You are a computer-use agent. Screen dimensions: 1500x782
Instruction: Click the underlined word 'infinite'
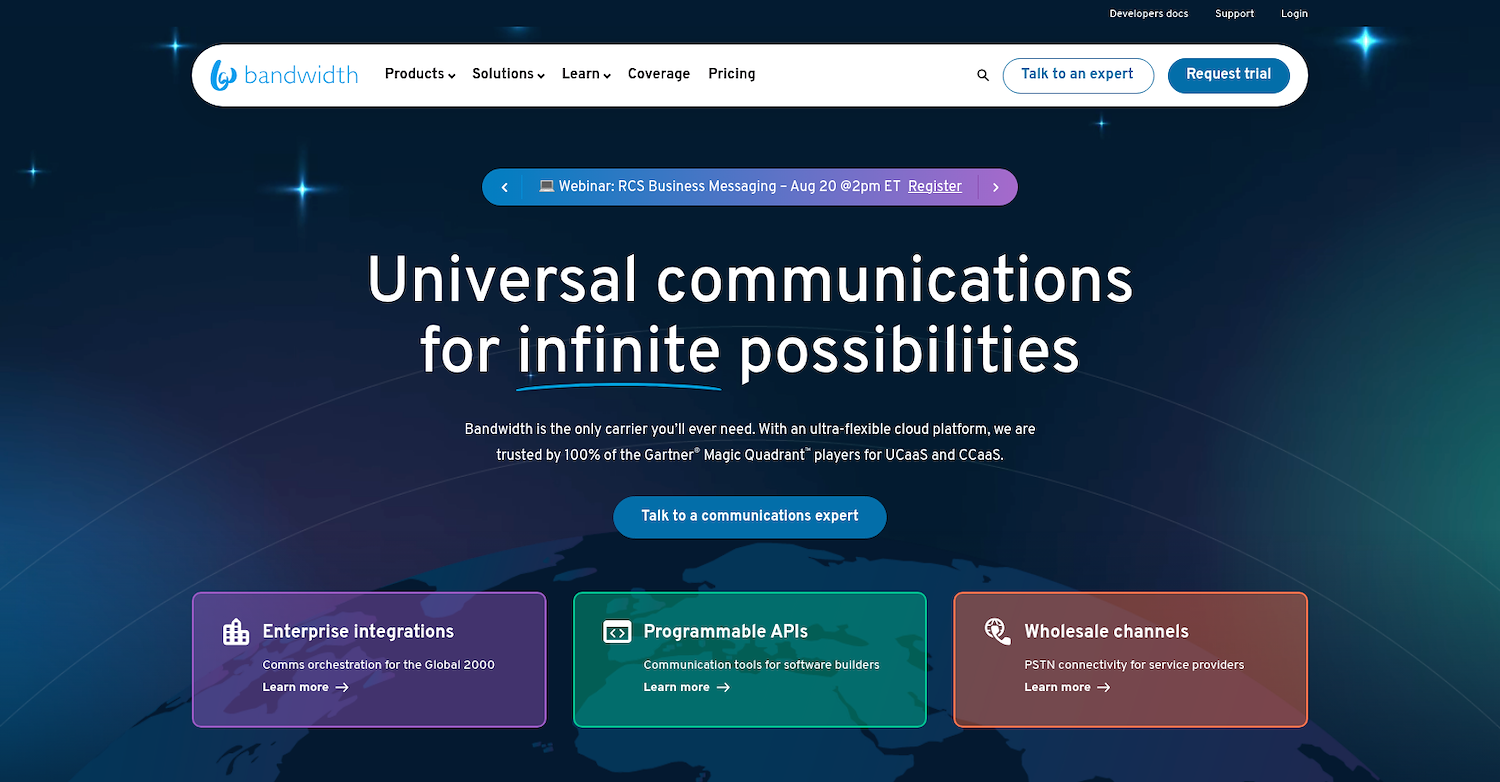619,351
